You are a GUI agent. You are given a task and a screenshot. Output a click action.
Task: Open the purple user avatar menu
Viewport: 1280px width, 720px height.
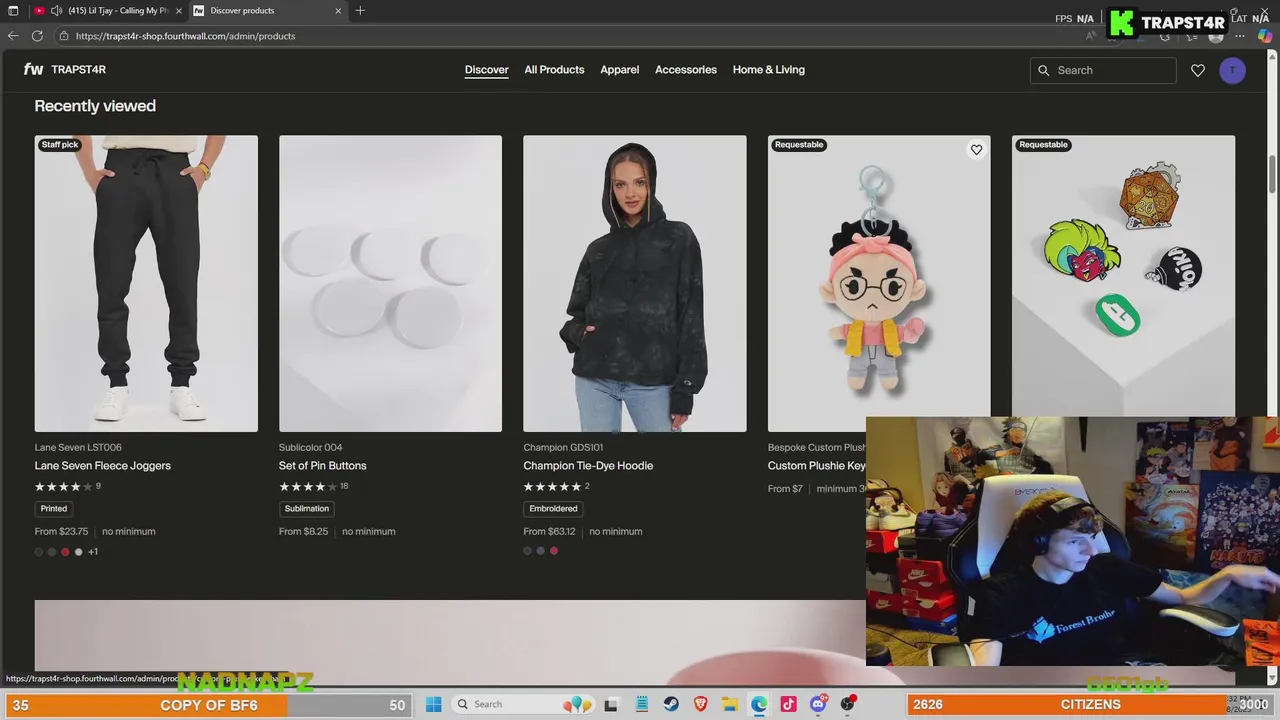tap(1233, 70)
